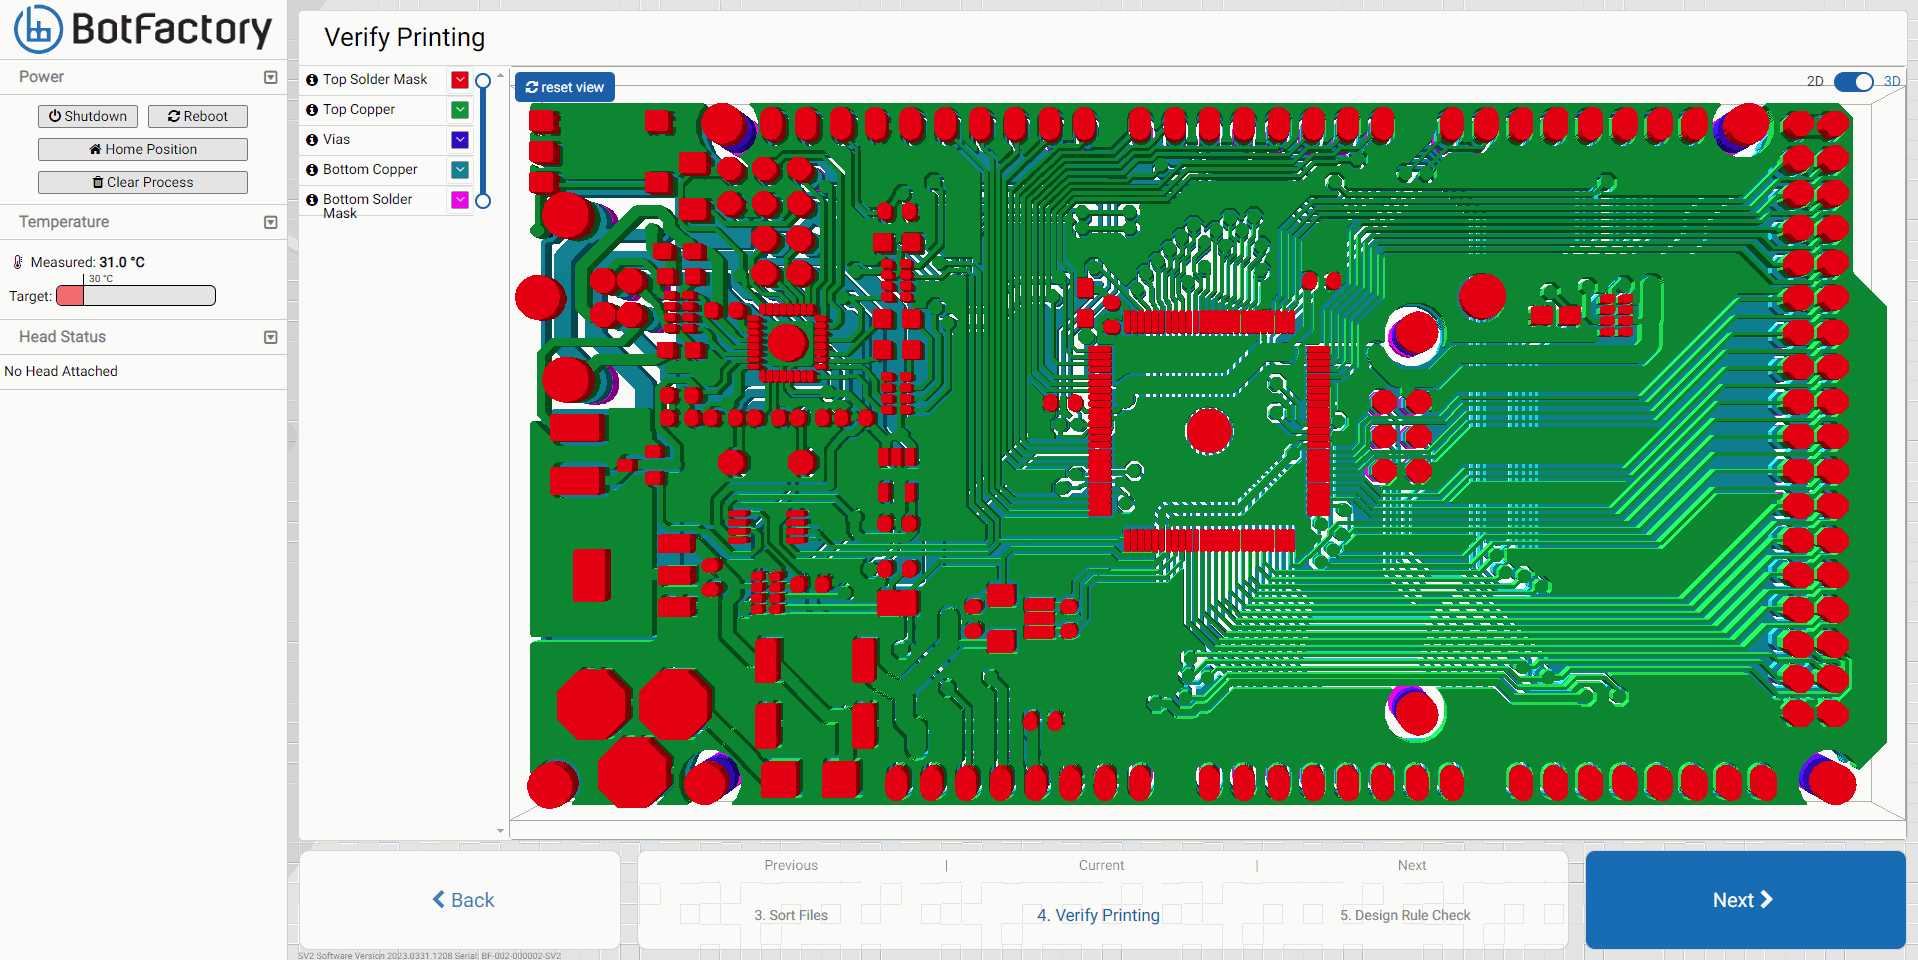Image resolution: width=1918 pixels, height=960 pixels.
Task: Click the Target temperature slider bar
Action: point(136,296)
